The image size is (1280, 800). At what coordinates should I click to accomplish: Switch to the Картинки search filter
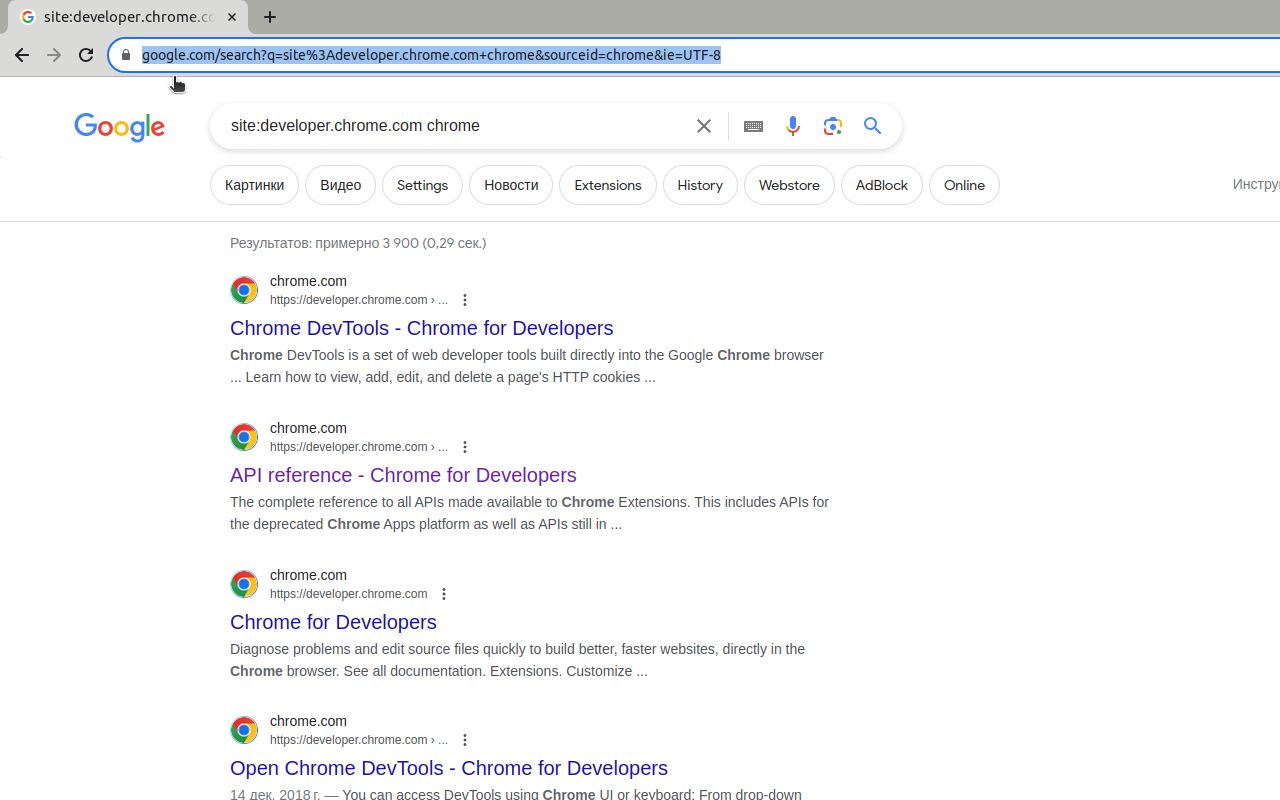pos(254,185)
